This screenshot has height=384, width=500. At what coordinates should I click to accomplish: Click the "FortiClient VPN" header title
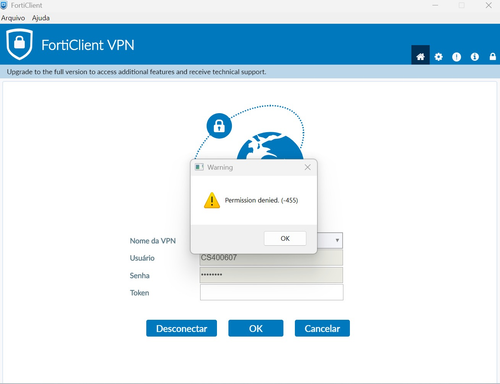tap(88, 45)
